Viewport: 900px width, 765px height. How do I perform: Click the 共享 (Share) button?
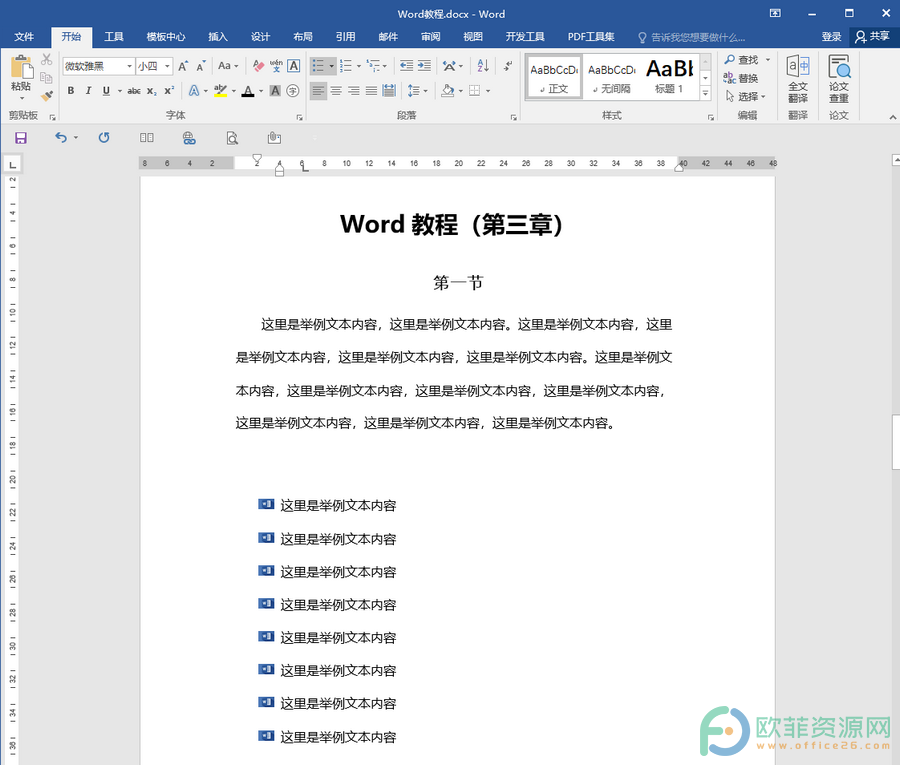872,37
